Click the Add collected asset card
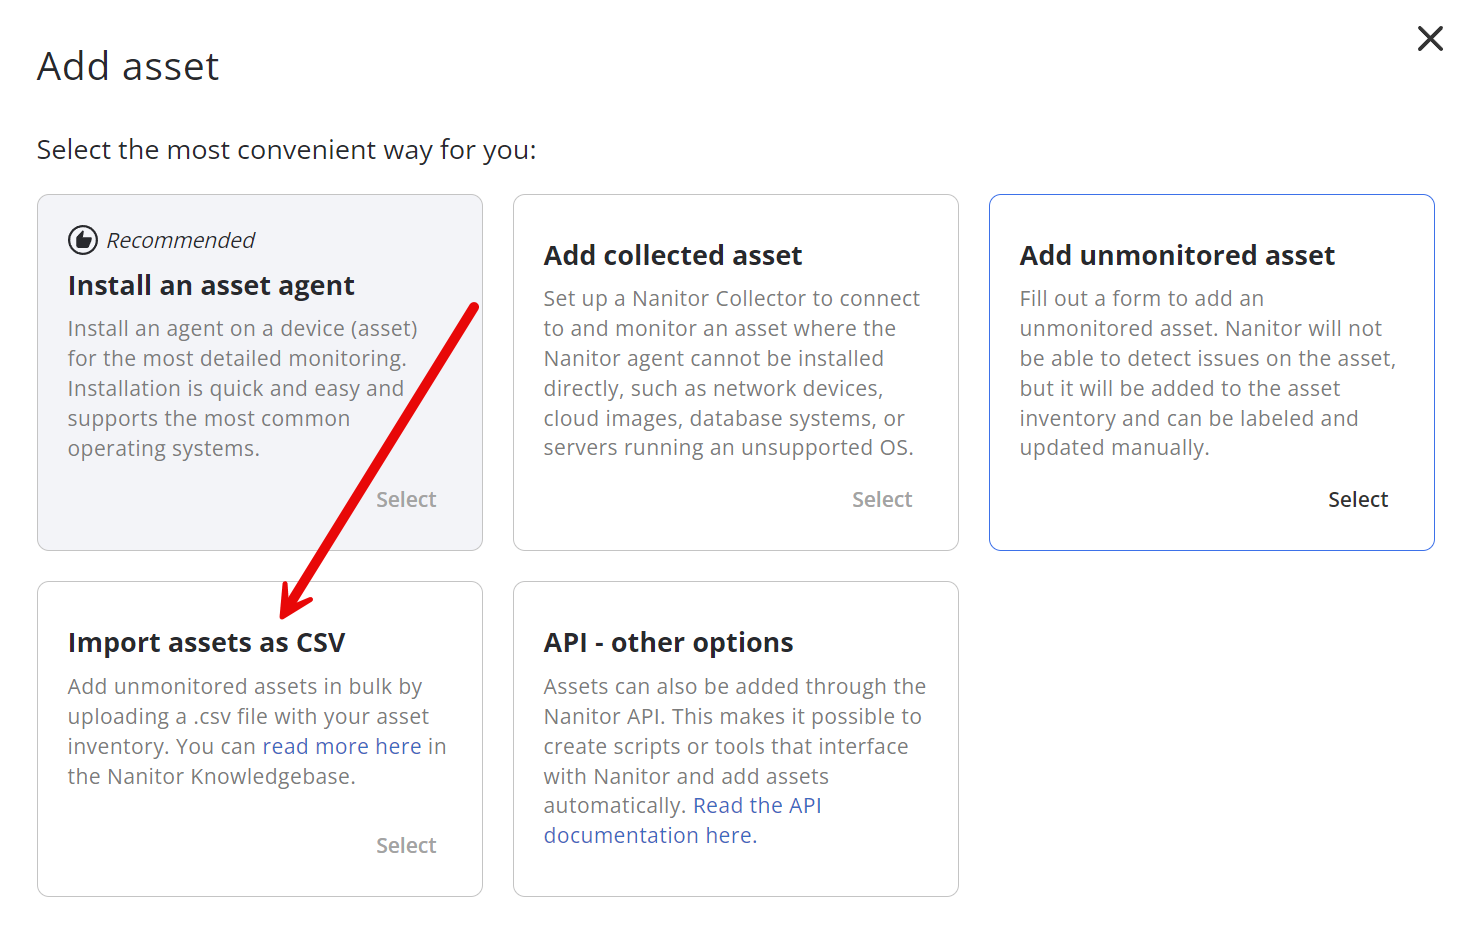Screen dimensions: 1466x938 pos(735,372)
